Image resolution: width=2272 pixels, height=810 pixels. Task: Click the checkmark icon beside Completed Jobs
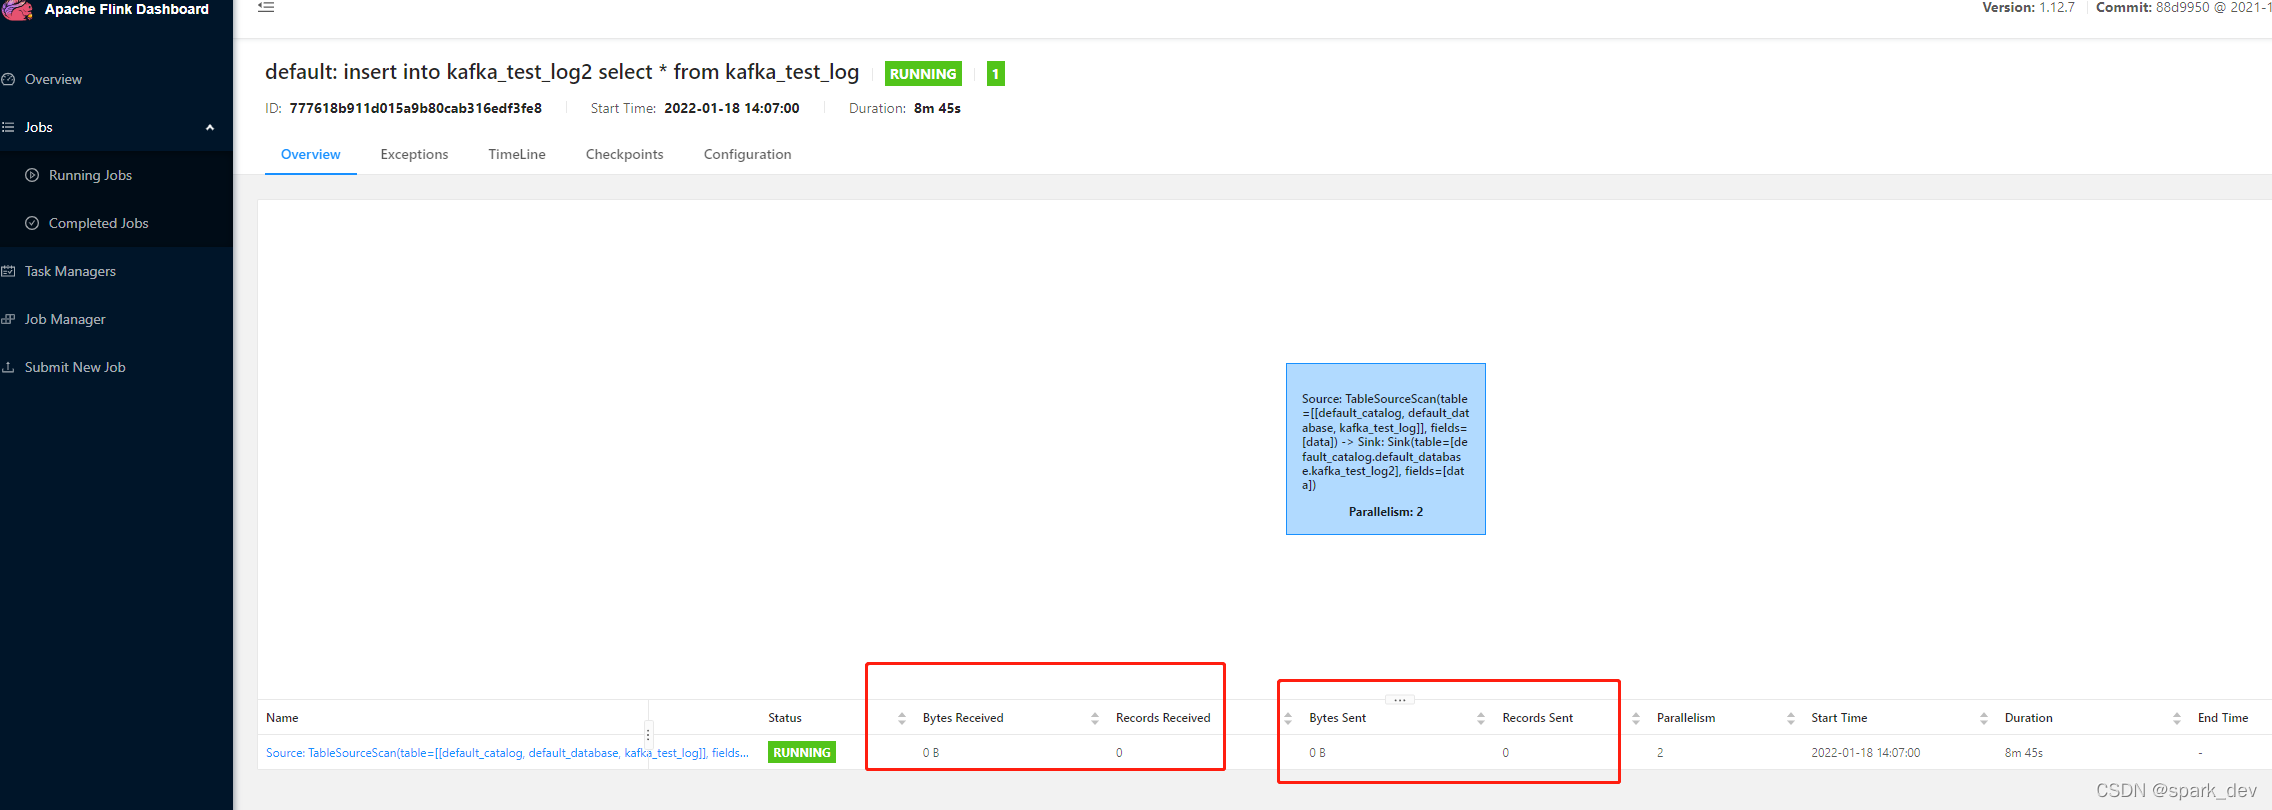(32, 223)
